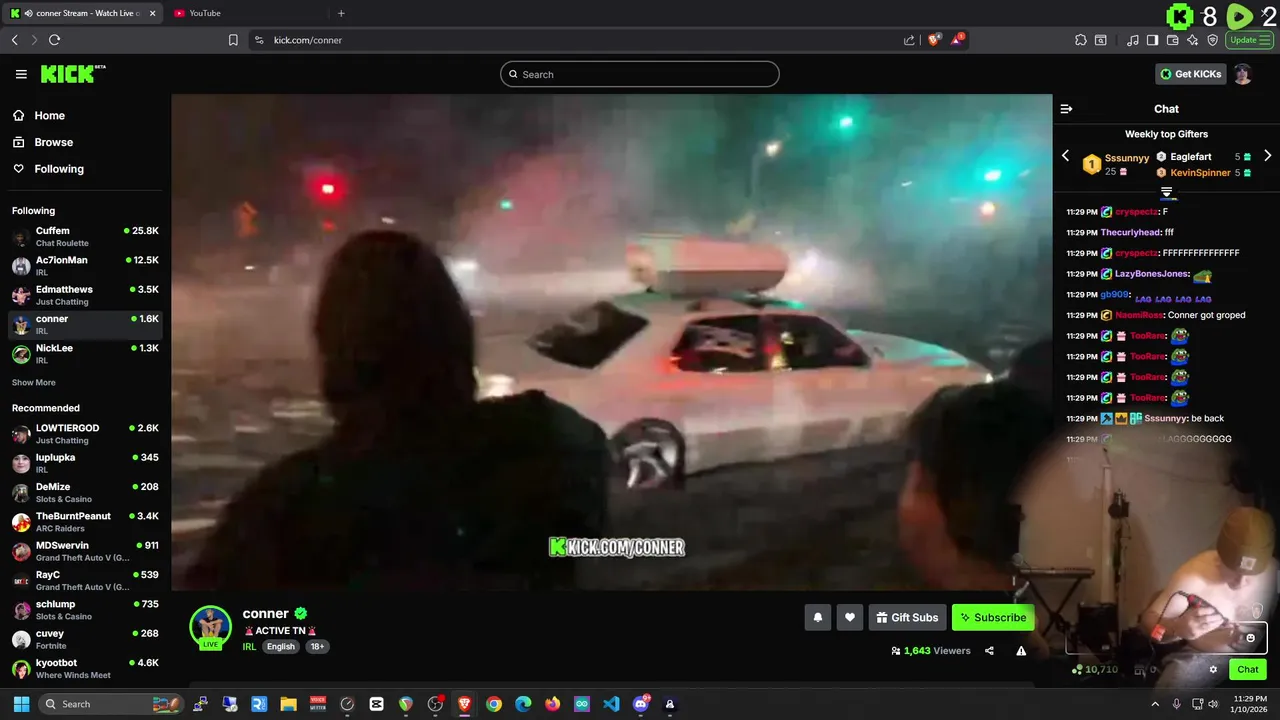
Task: Send message with green Chat button
Action: [x=1248, y=670]
